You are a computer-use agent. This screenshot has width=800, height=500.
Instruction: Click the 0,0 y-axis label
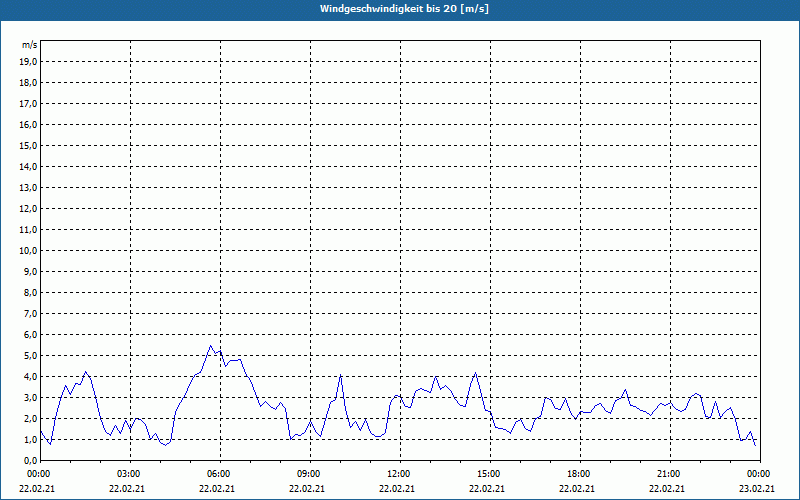pos(30,460)
